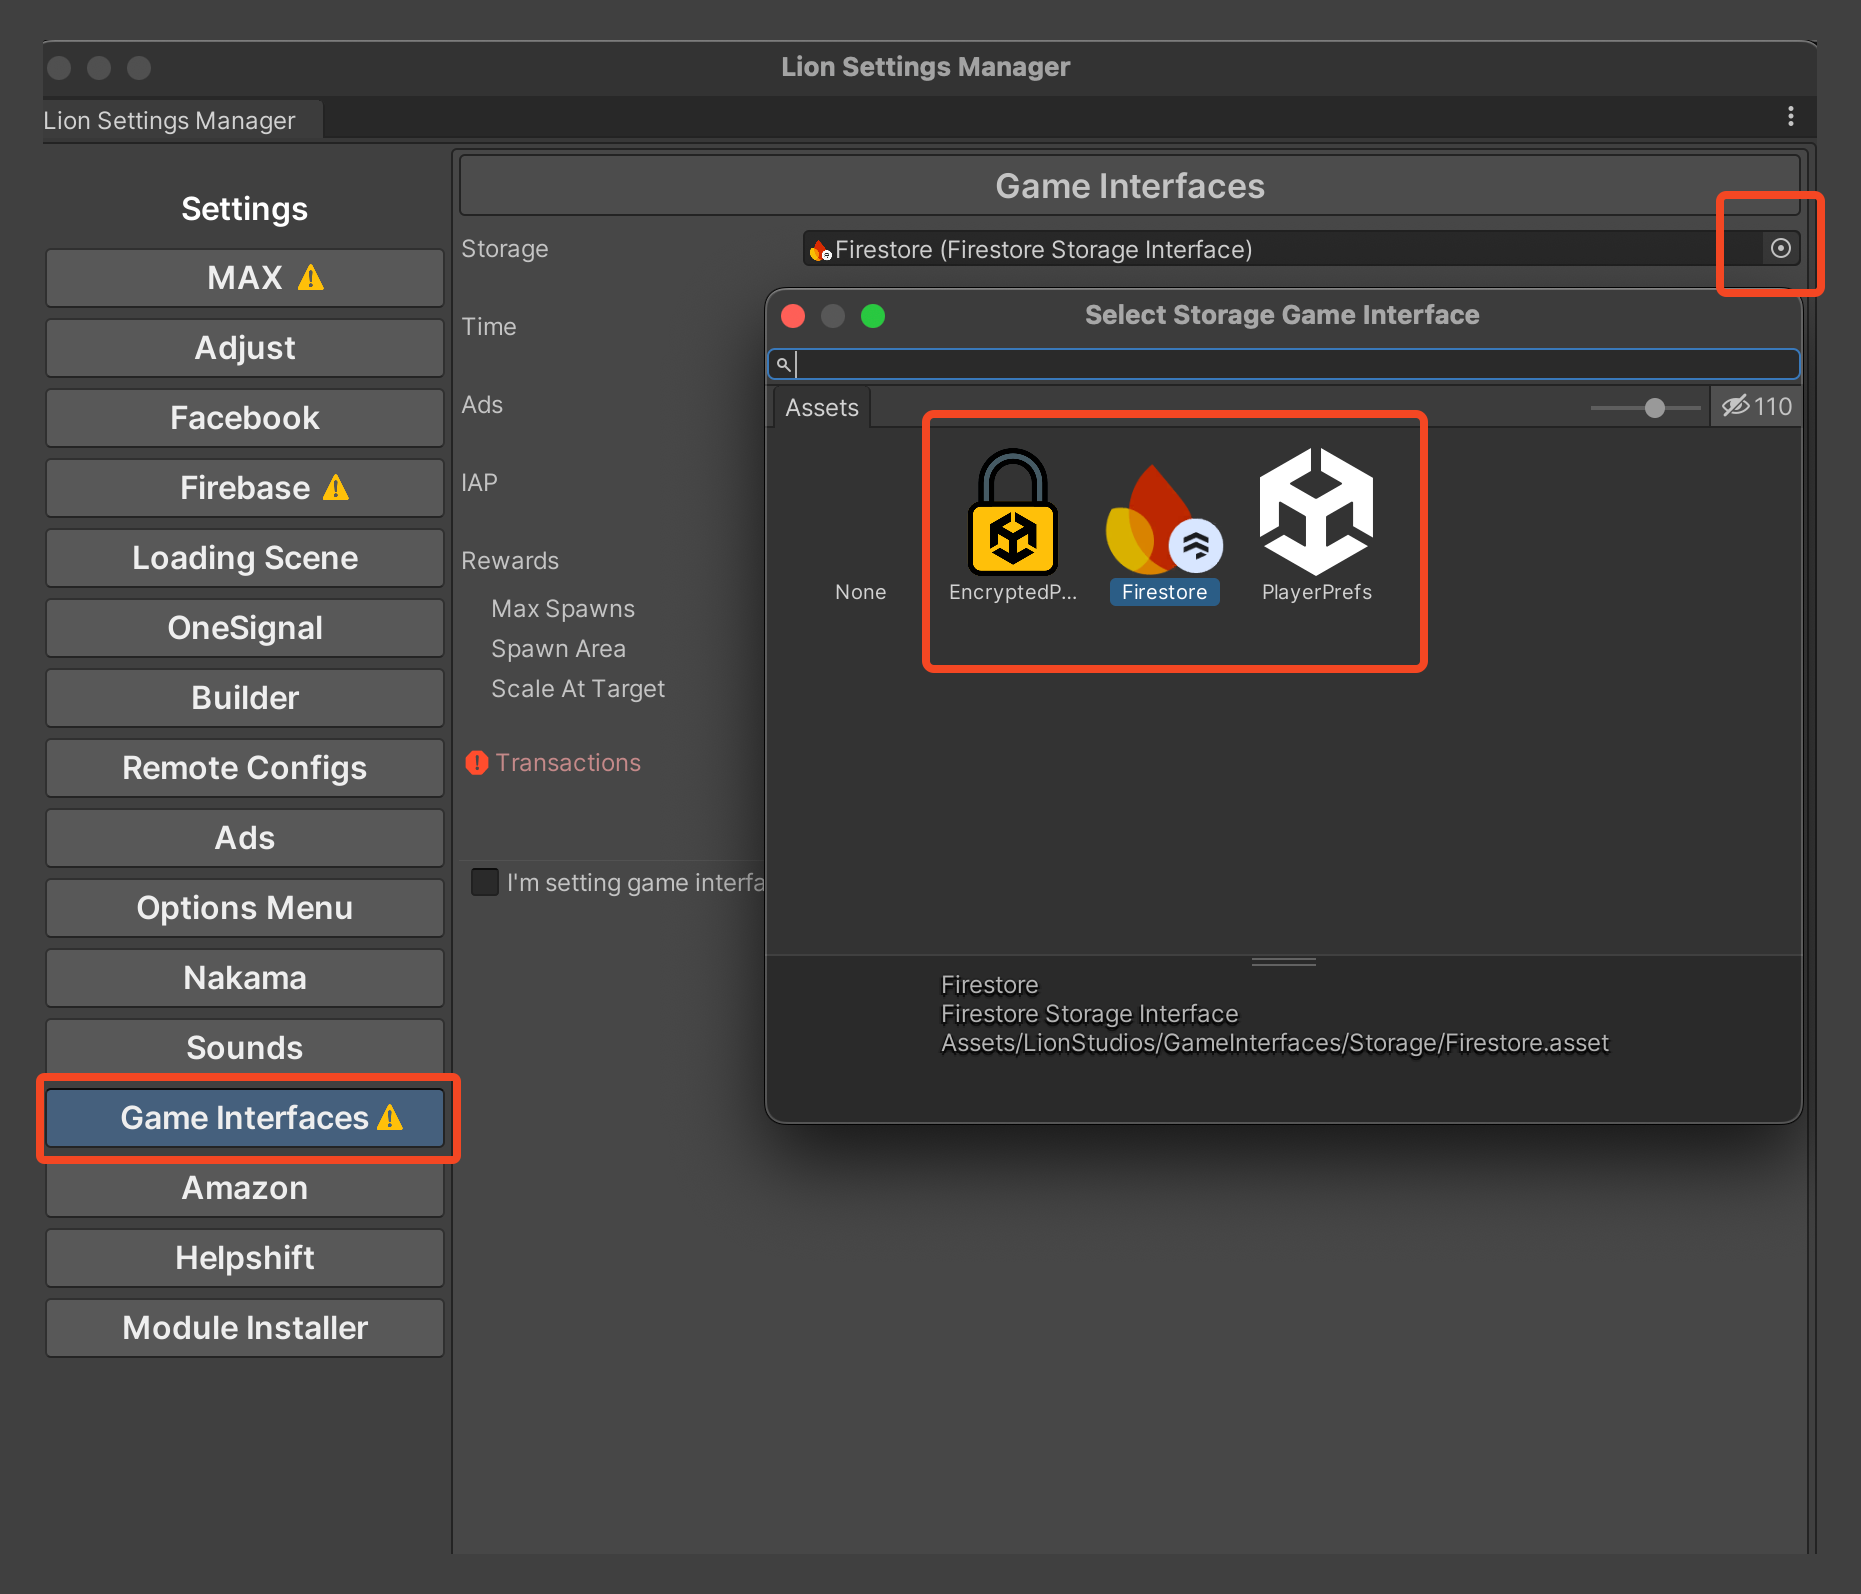Pick the PlayerPrefs Unity cube icon
The image size is (1861, 1594).
(1316, 512)
